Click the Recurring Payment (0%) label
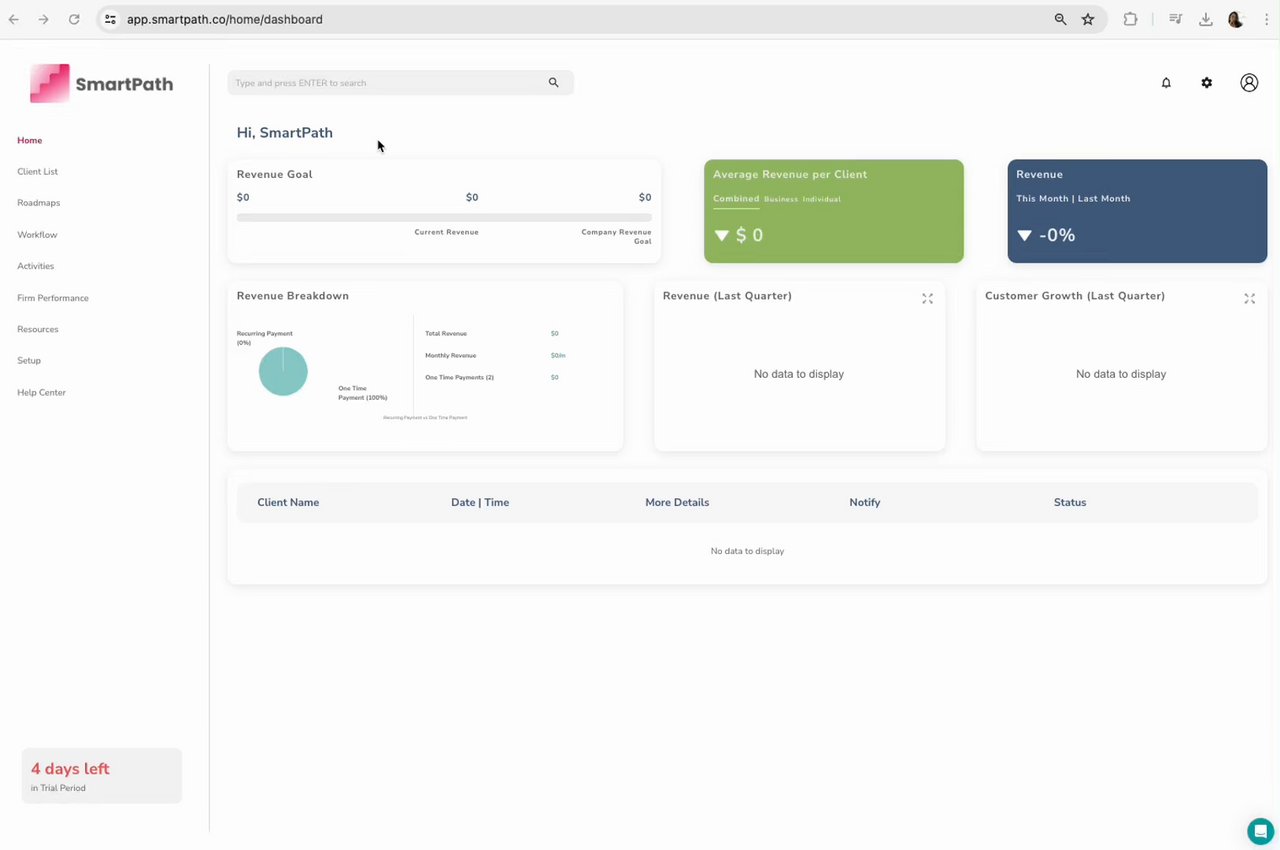This screenshot has height=850, width=1280. 265,338
